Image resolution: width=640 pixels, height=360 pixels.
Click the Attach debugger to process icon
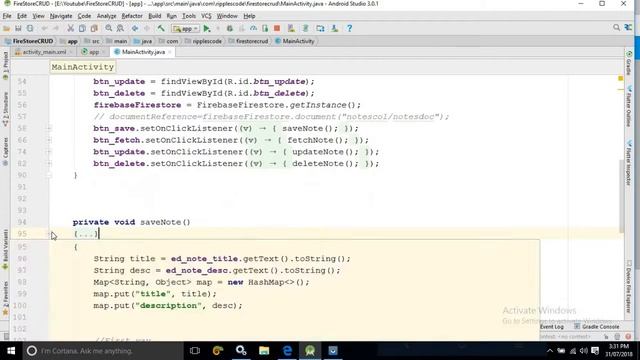pos(265,28)
